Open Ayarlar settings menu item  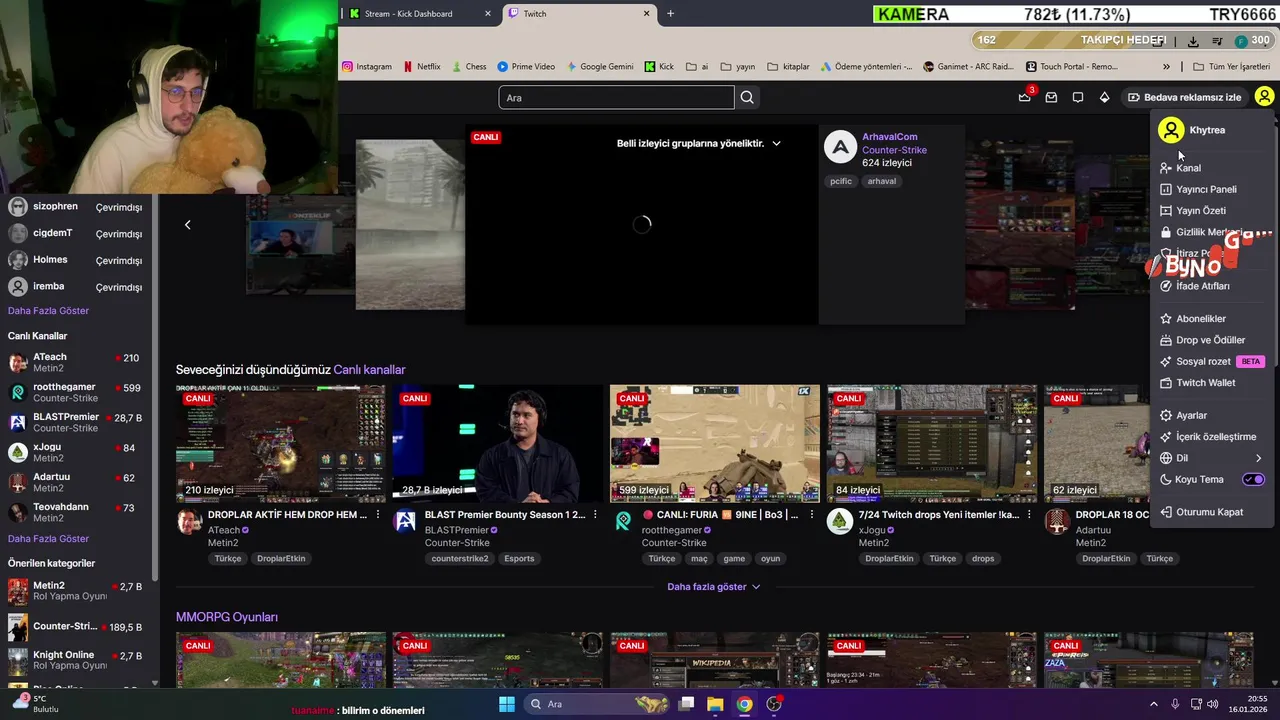click(x=1211, y=415)
